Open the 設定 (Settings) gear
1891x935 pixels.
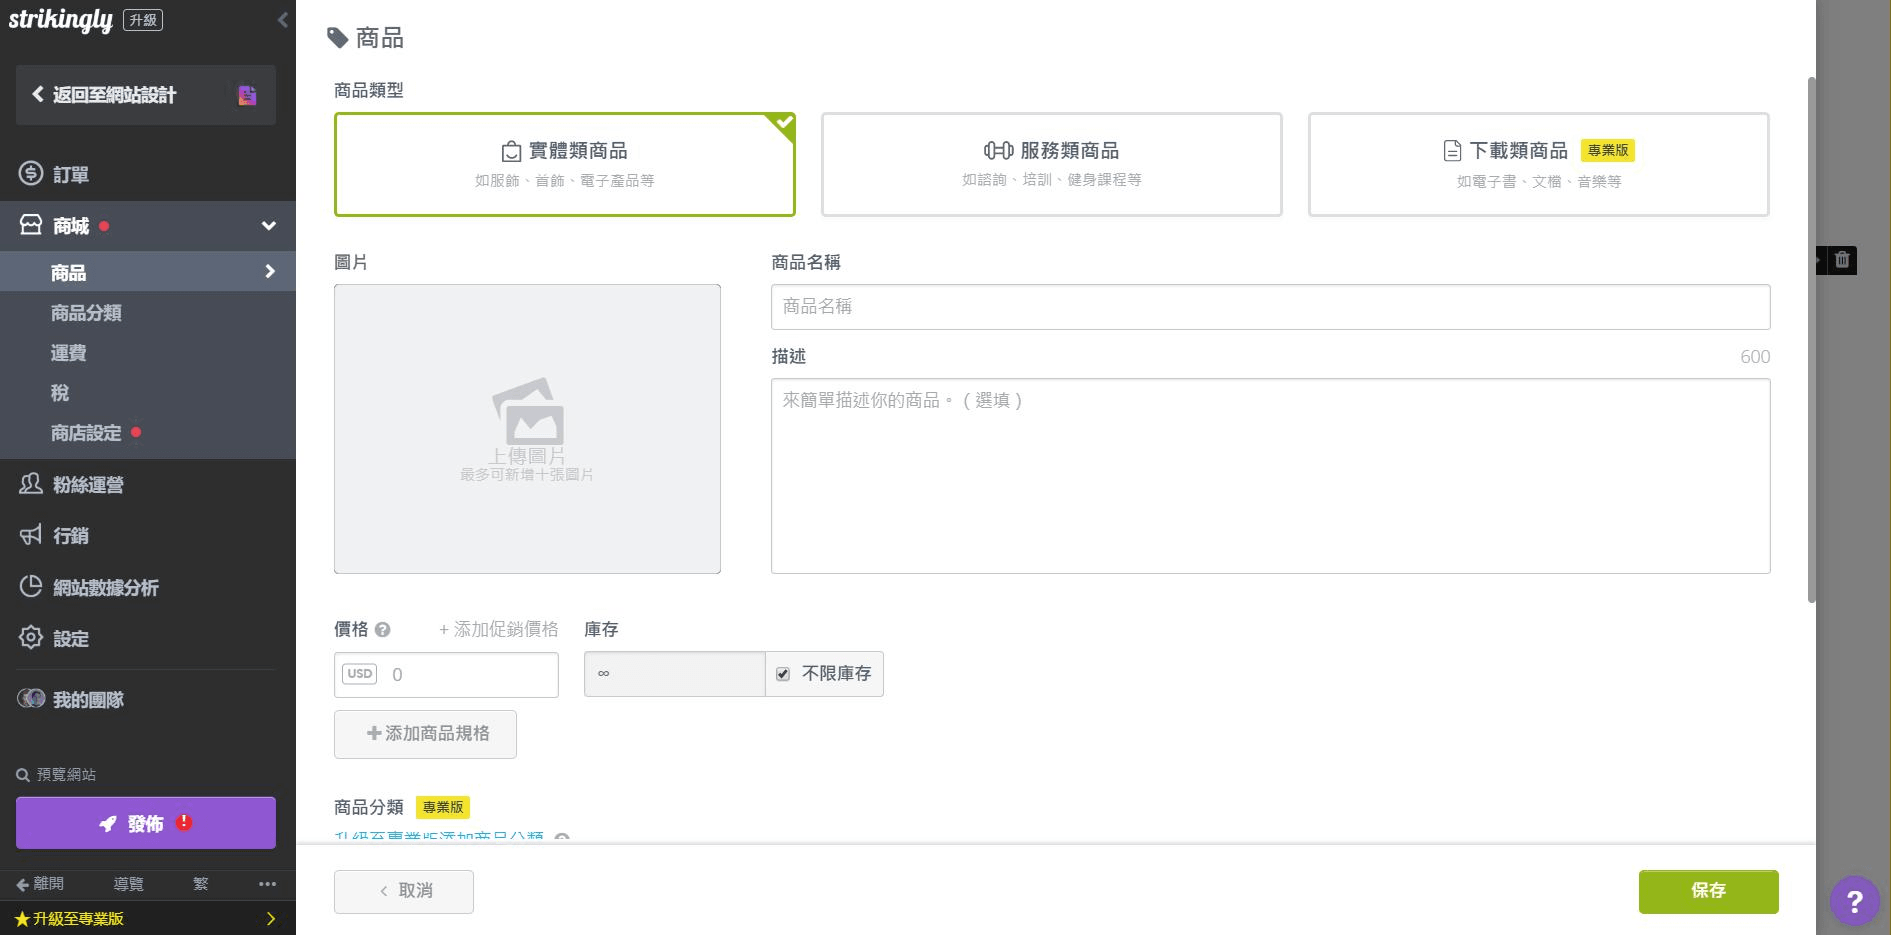coord(71,638)
